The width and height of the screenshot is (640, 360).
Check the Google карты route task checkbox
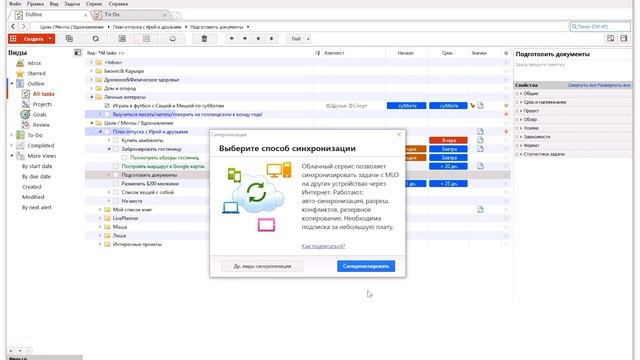click(x=116, y=166)
